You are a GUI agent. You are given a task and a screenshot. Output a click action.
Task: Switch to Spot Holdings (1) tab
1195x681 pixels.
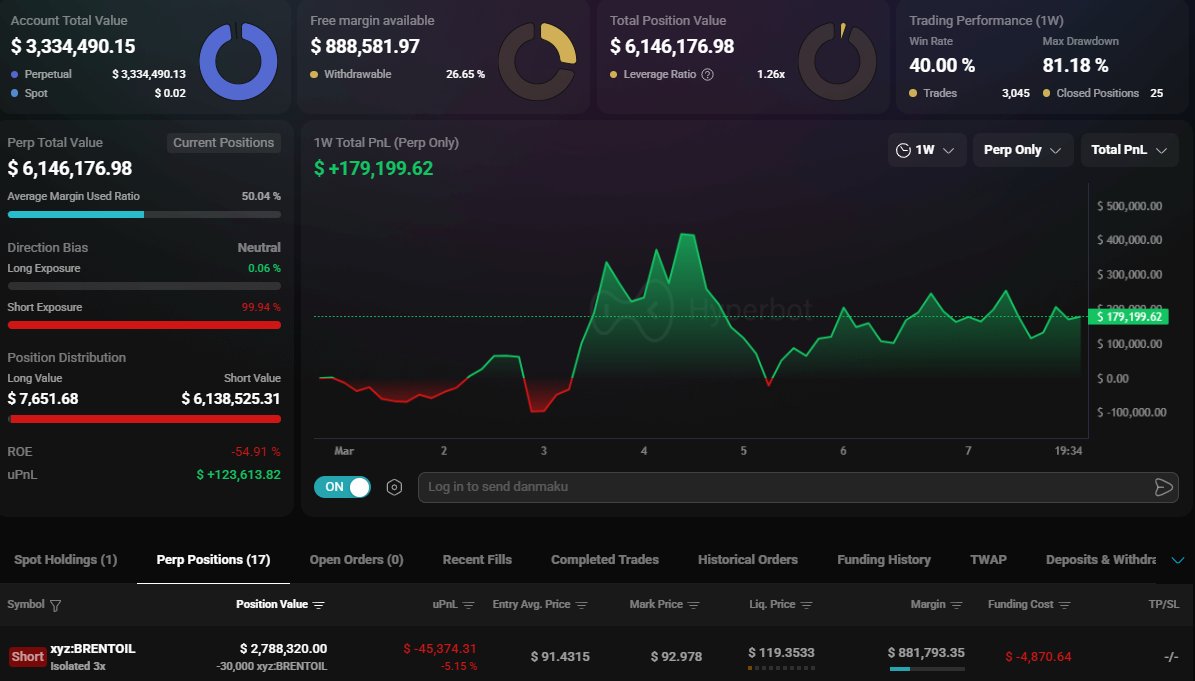[66, 560]
